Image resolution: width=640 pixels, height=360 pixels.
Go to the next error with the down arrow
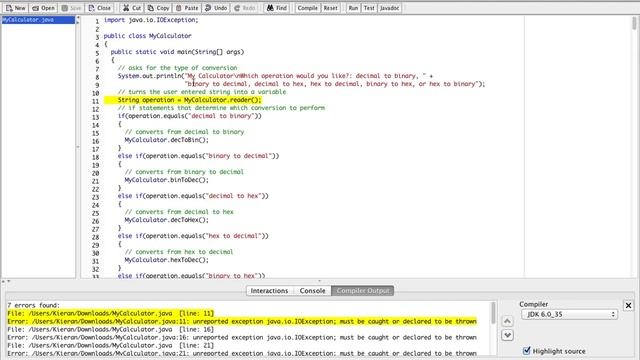tap(507, 336)
